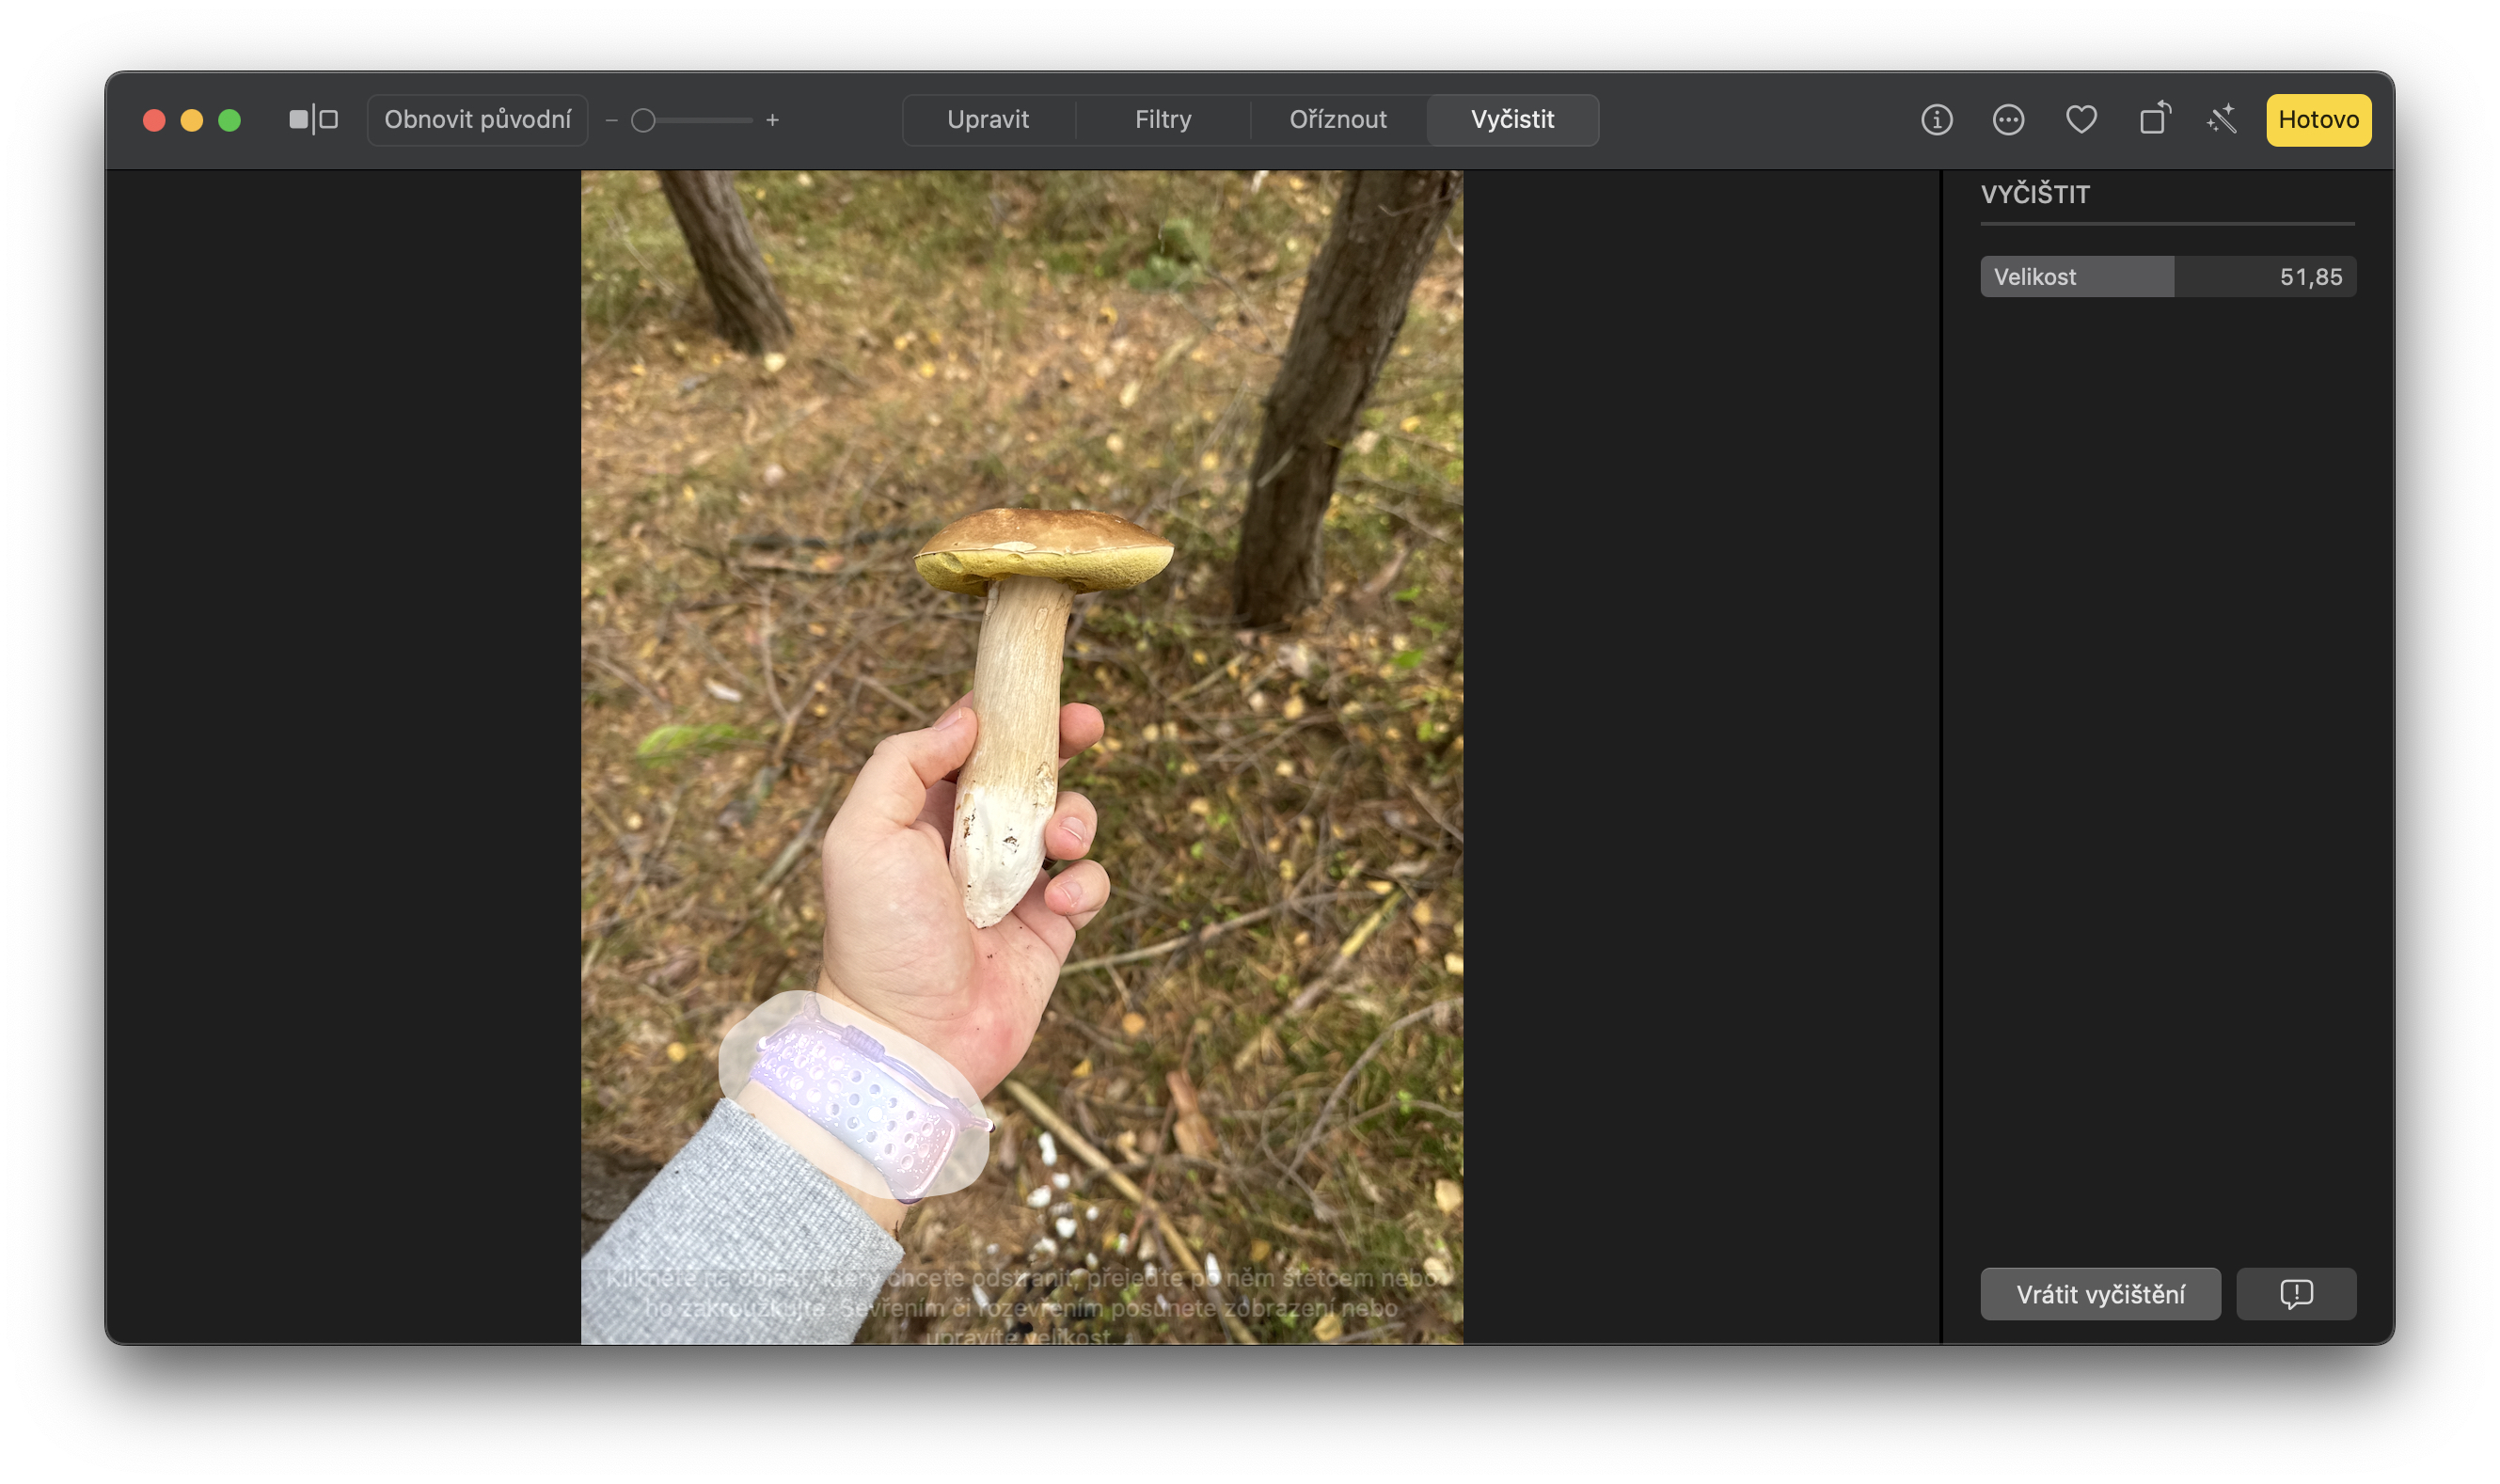Switch to the Upravit tab
Image resolution: width=2500 pixels, height=1484 pixels.
click(x=989, y=119)
